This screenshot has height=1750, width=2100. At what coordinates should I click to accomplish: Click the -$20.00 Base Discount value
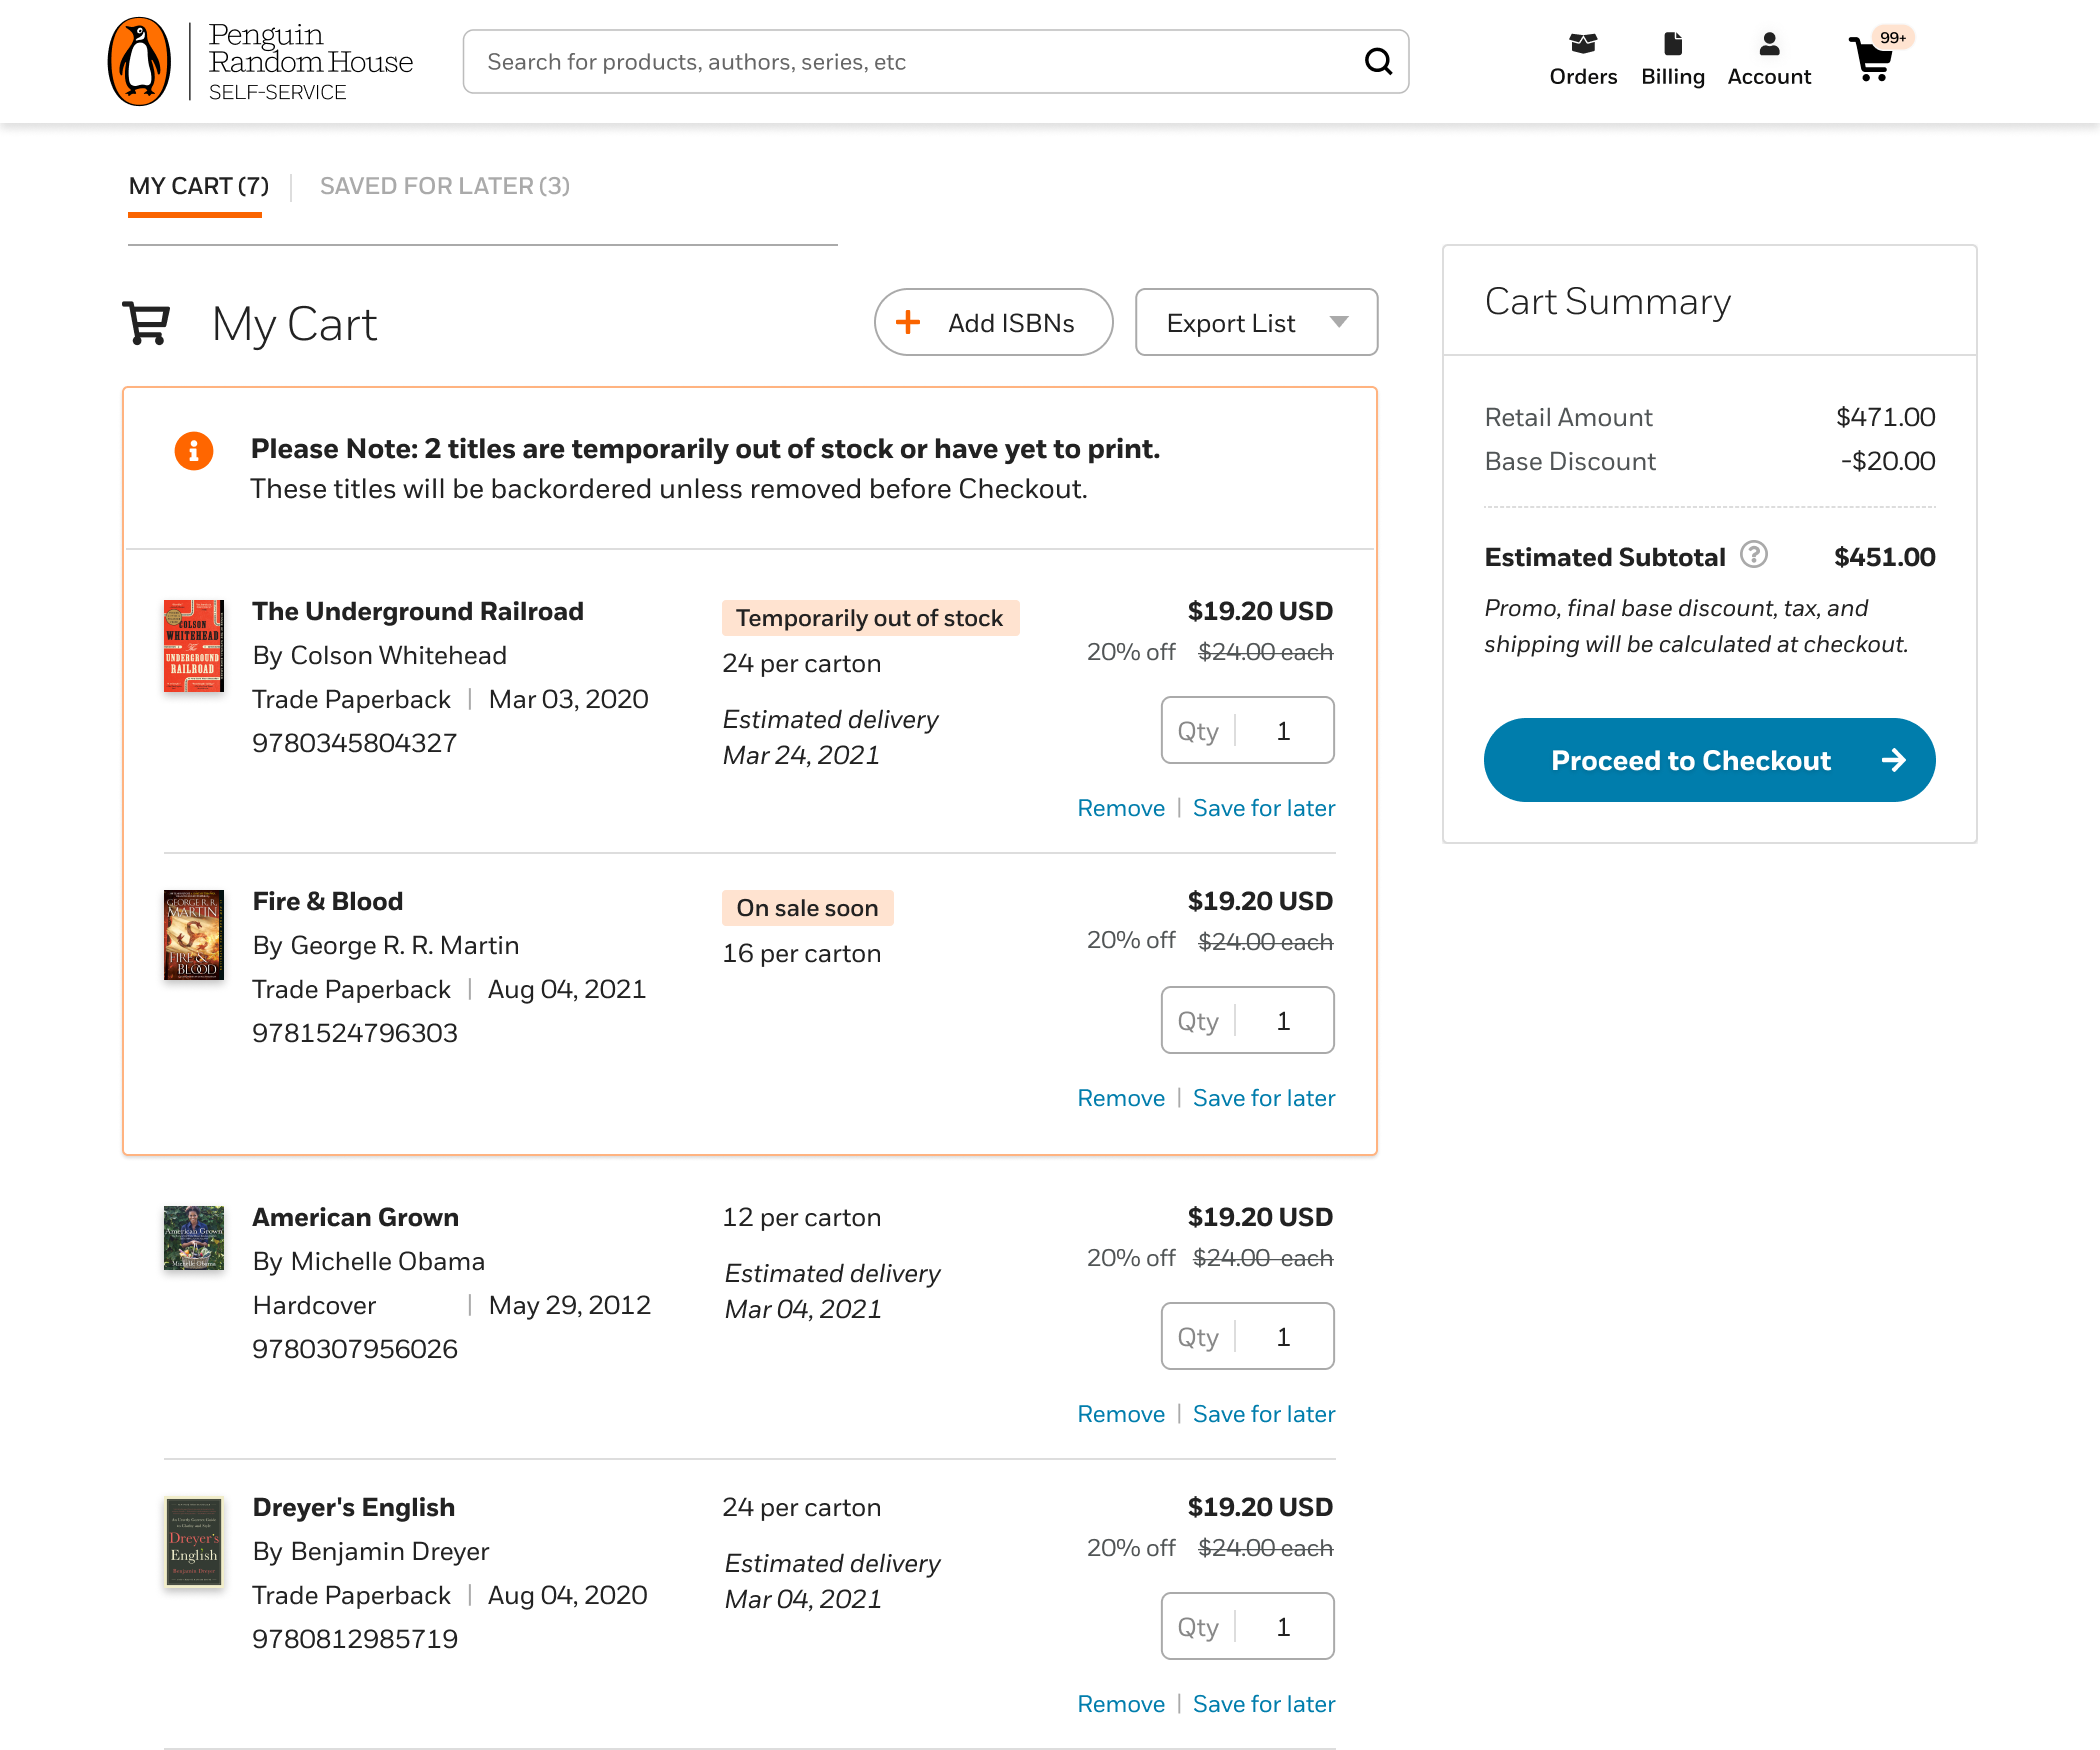pos(1888,461)
